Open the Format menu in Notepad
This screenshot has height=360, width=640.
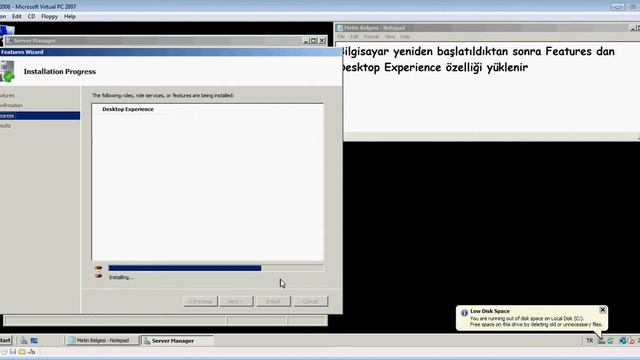(x=371, y=37)
